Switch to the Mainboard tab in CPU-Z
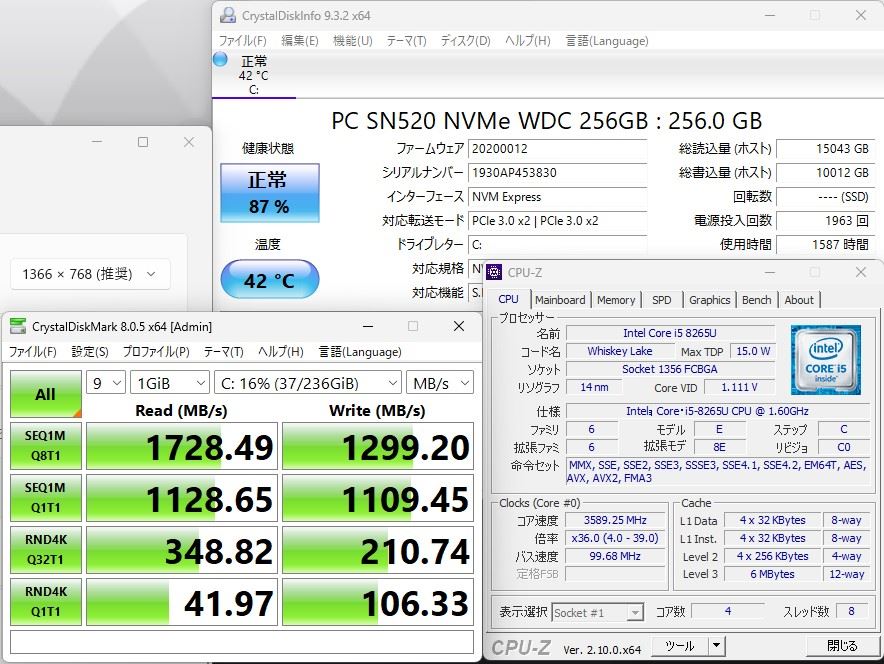 pyautogui.click(x=560, y=300)
